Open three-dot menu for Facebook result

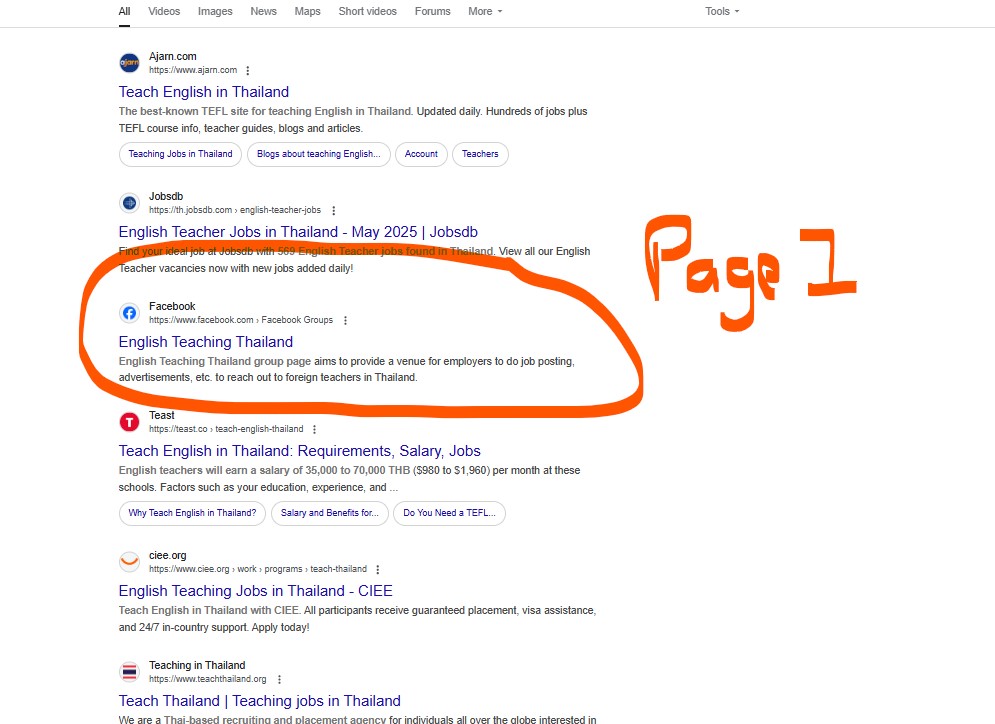pos(345,320)
